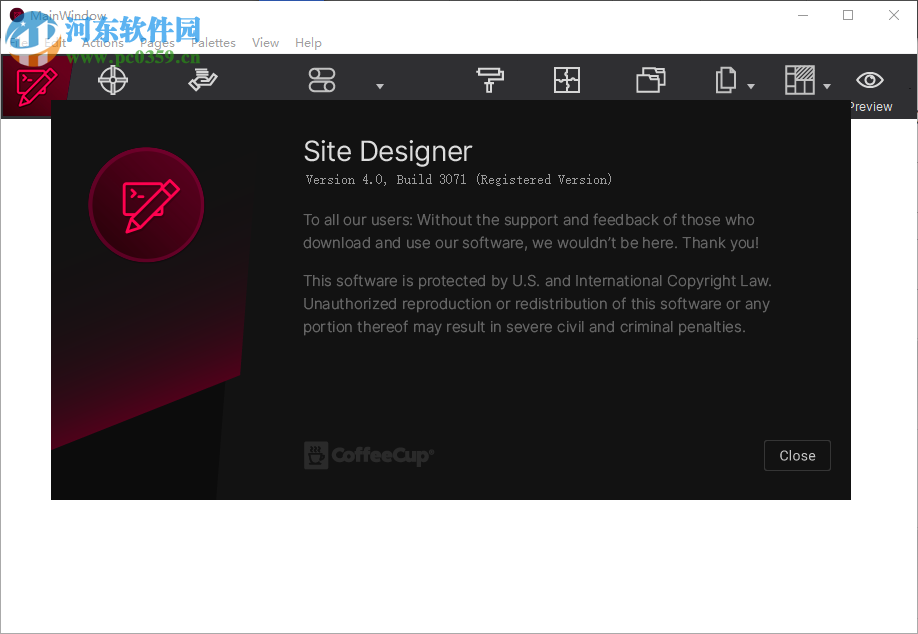Click the duplicate page toolbar icon
The height and width of the screenshot is (634, 918).
click(x=727, y=80)
